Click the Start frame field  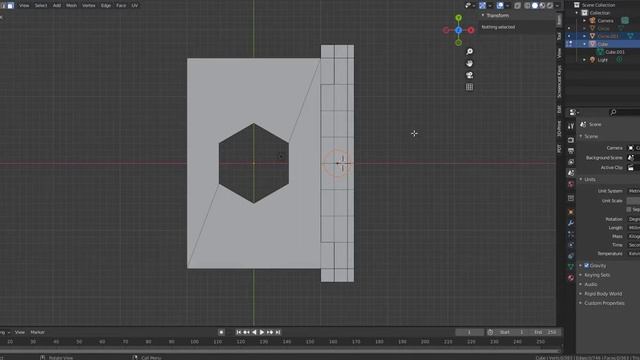511,332
